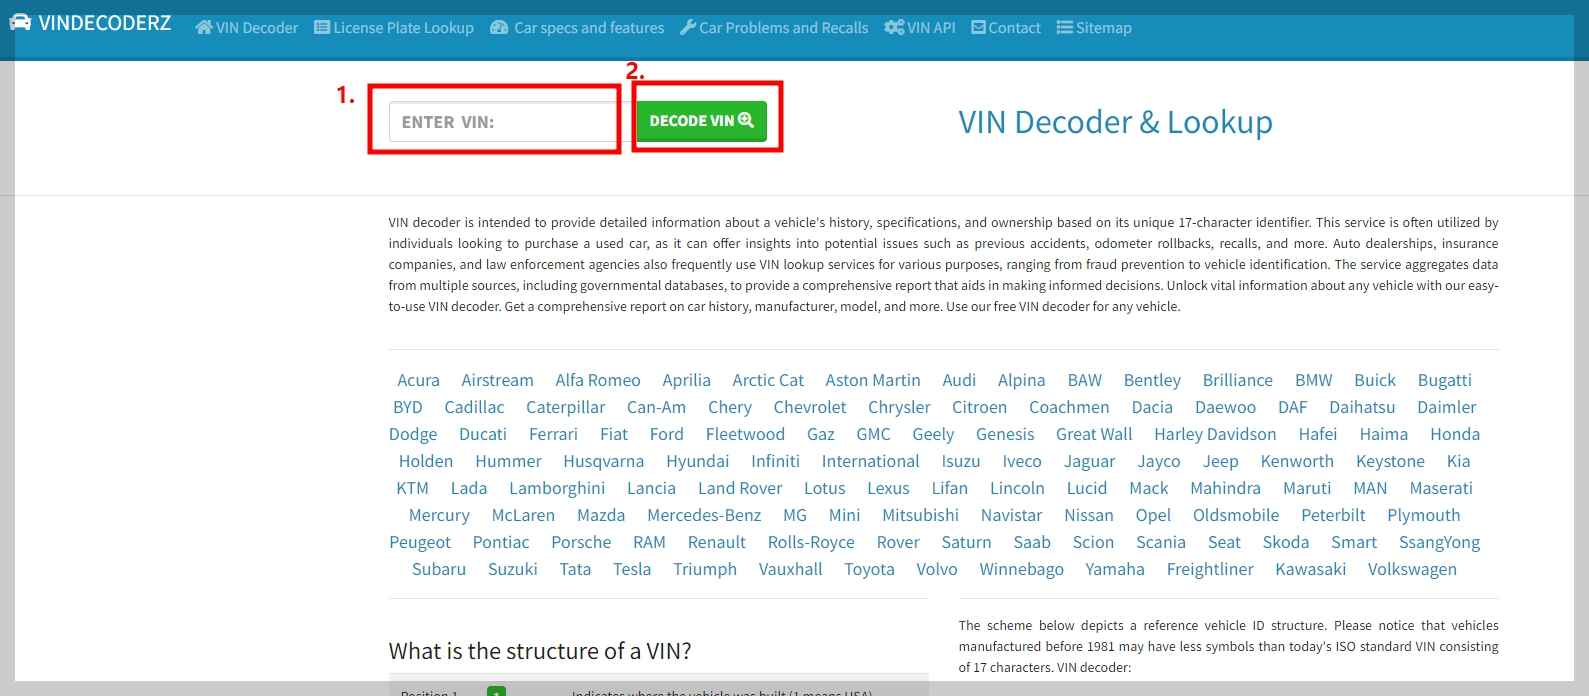
Task: Click the 'What is the structure of a VIN?' heading
Action: (540, 651)
